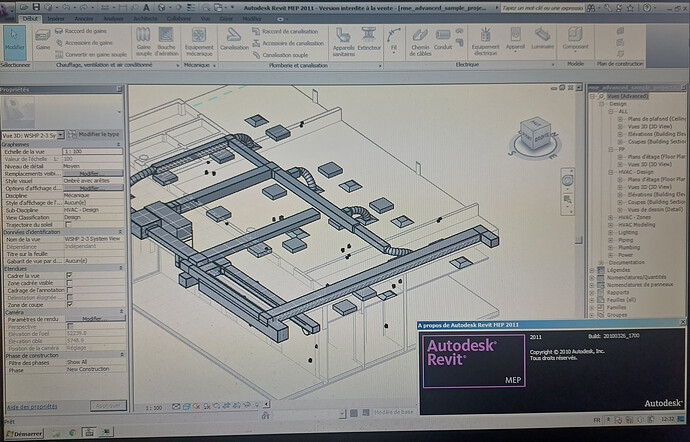Viewport: 690px width, 442px height.
Task: Select the Composant tool
Action: (575, 40)
